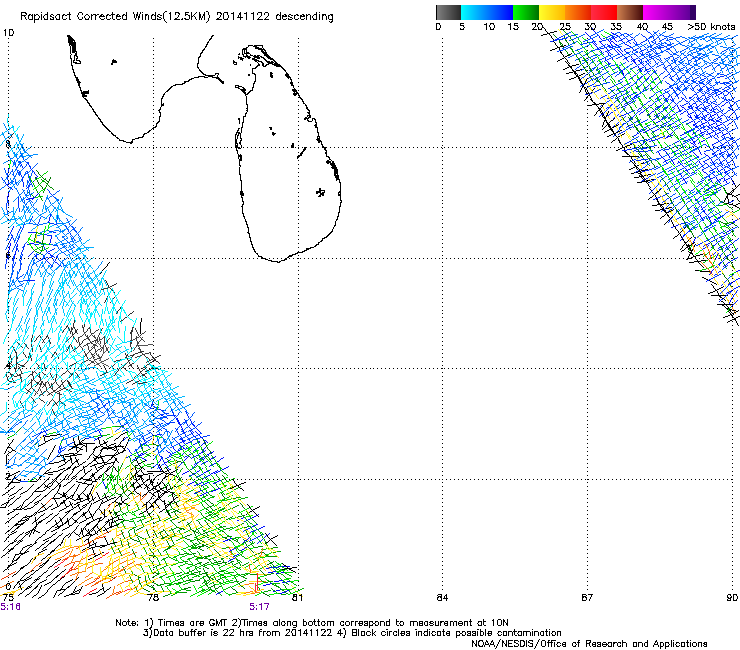
Task: Click the purple 5:16 time label
Action: tap(10, 607)
